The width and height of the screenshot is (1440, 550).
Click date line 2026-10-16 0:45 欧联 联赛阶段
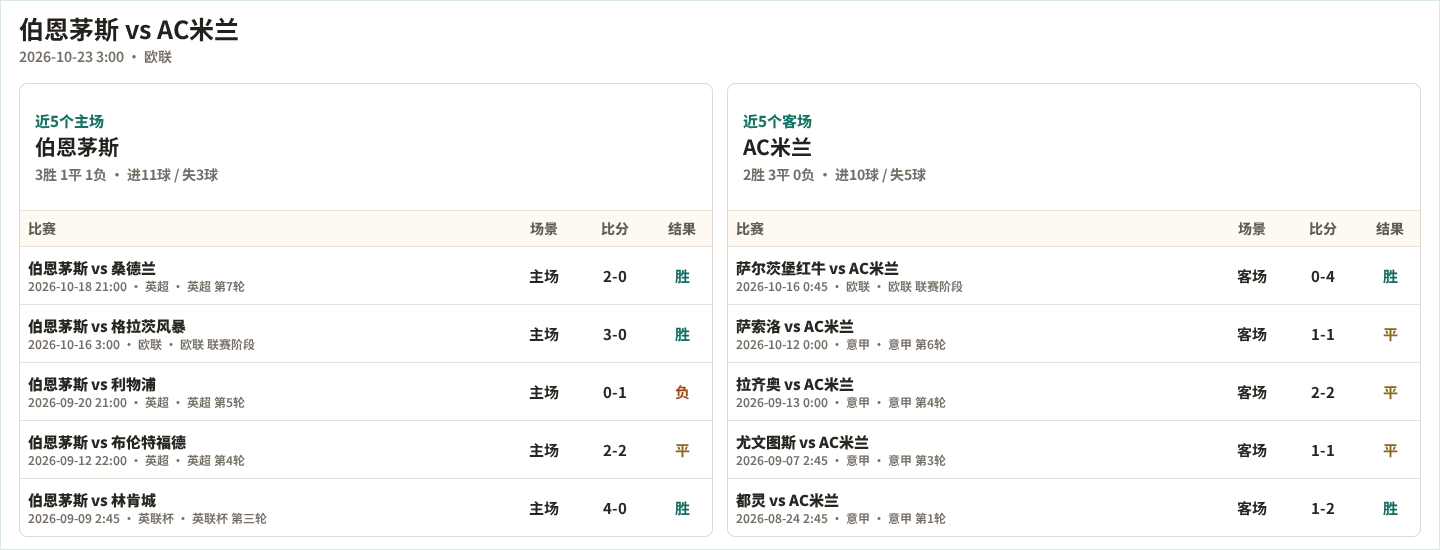(849, 286)
